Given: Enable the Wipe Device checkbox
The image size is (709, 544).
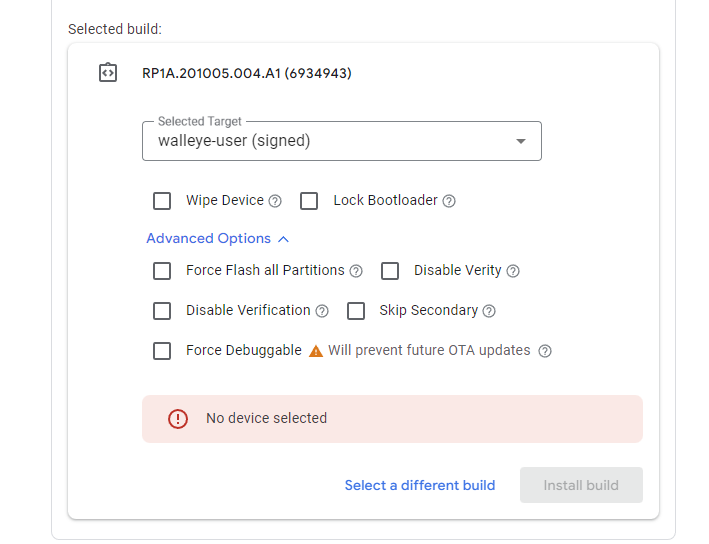Looking at the screenshot, I should point(162,201).
